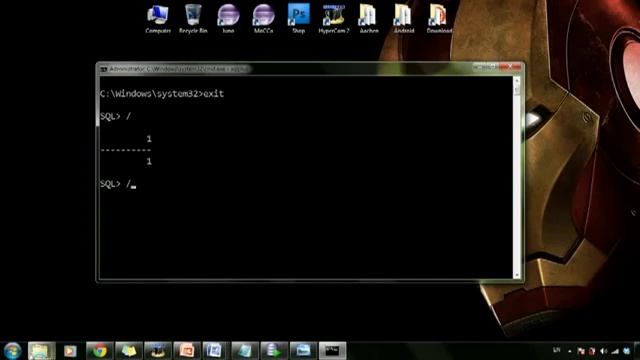The height and width of the screenshot is (360, 640).
Task: Click the column header '1' above the dashes
Action: [x=149, y=139]
